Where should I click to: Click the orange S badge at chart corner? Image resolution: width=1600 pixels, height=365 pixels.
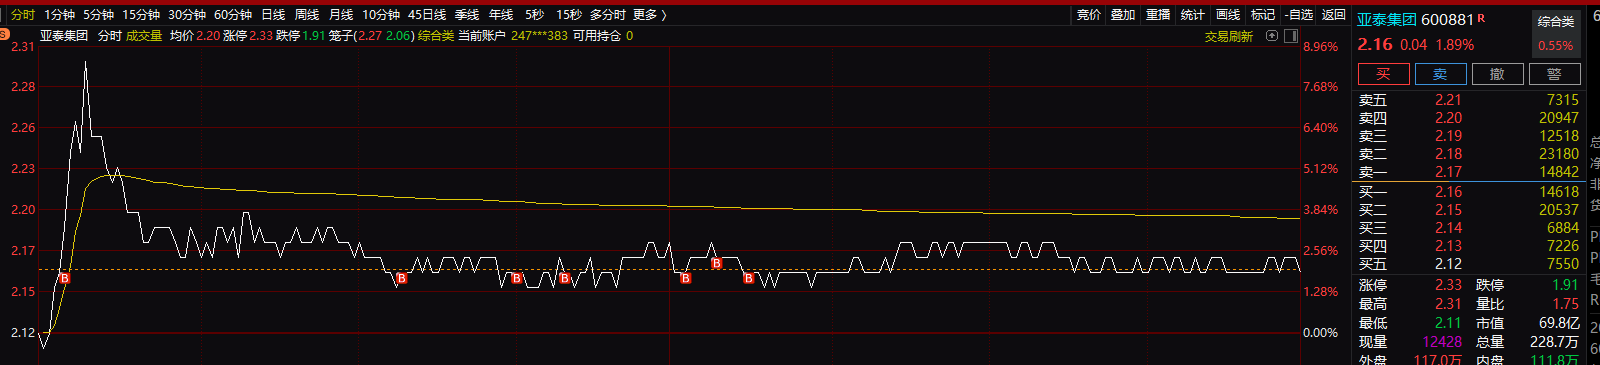(5, 35)
